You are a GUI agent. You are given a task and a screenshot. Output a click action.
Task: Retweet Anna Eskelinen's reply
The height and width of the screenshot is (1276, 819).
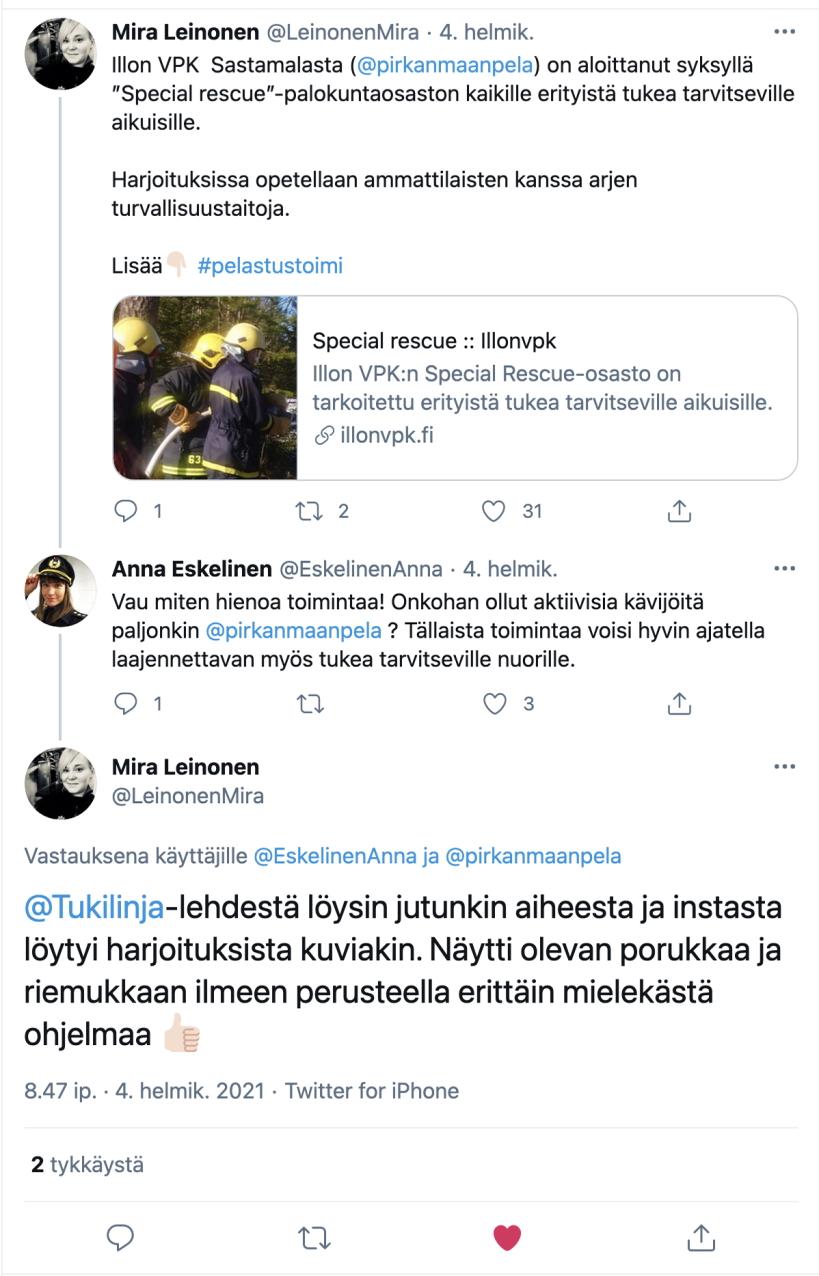311,704
